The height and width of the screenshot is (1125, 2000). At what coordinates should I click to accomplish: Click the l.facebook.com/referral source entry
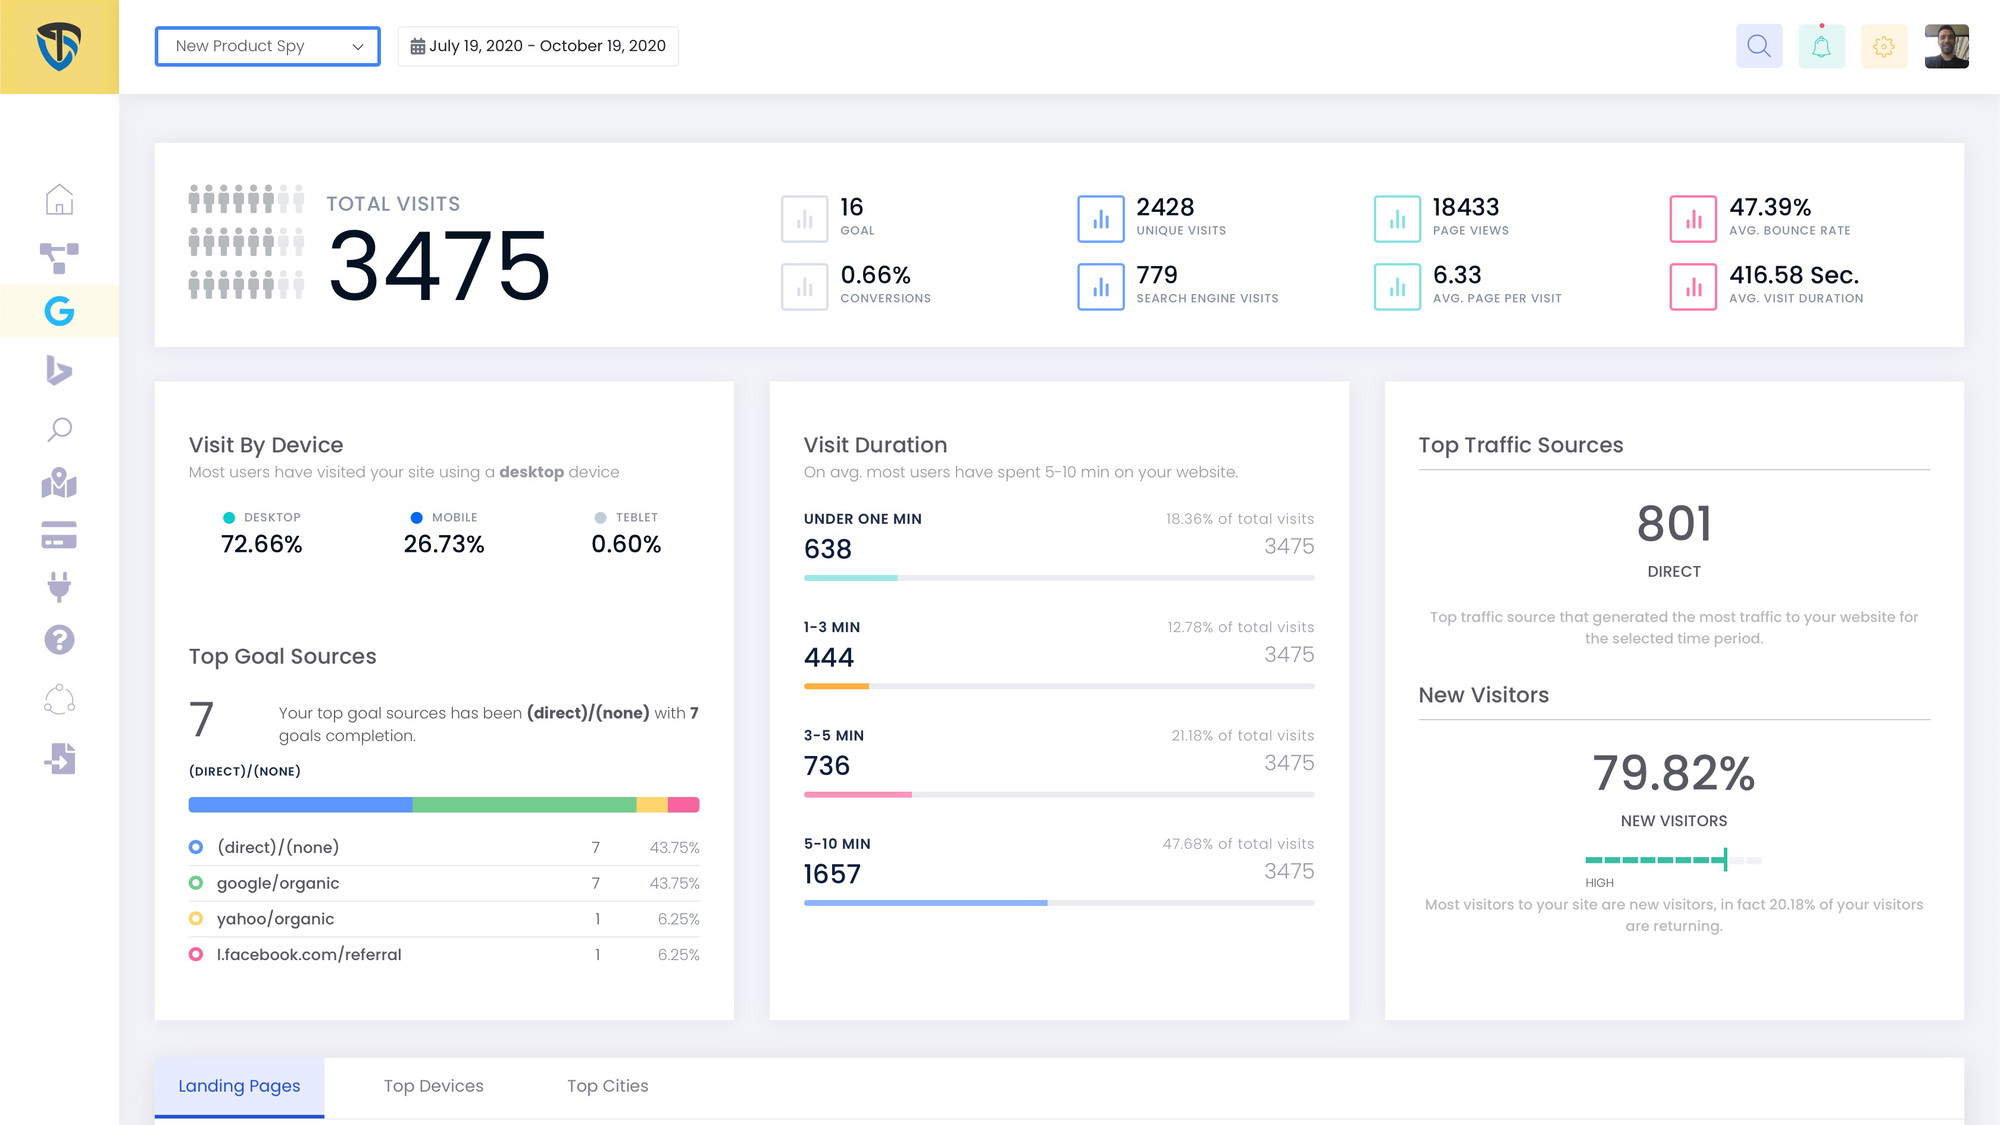point(310,954)
